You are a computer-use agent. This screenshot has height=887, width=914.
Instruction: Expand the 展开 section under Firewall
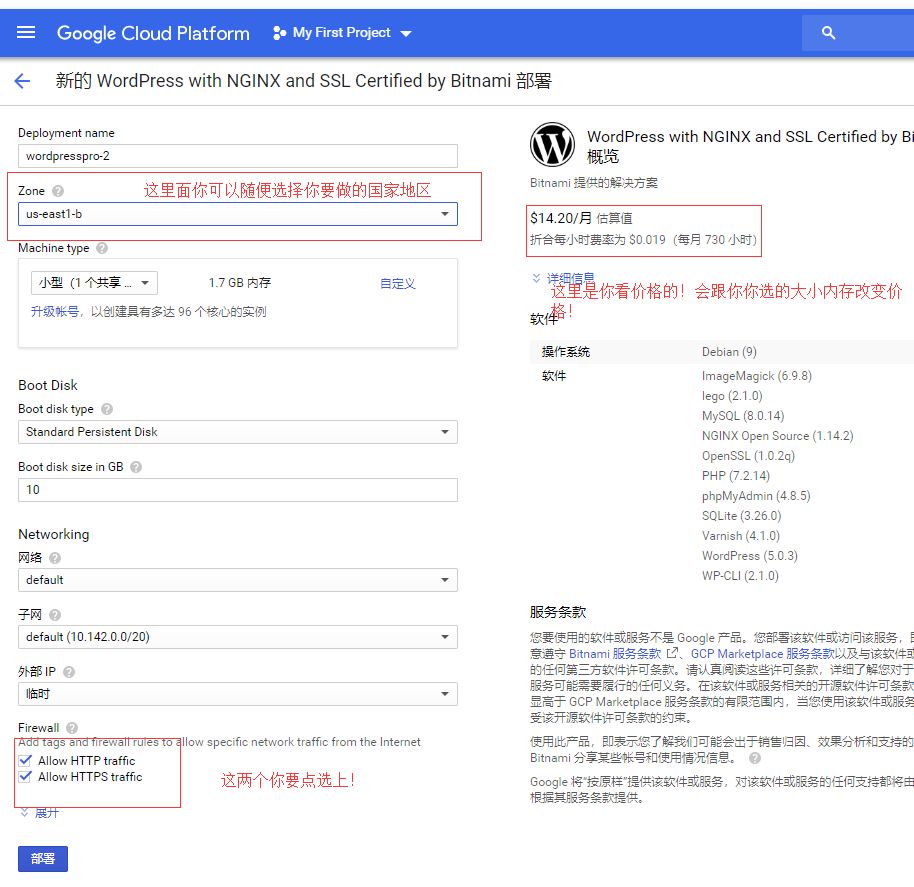tap(40, 812)
